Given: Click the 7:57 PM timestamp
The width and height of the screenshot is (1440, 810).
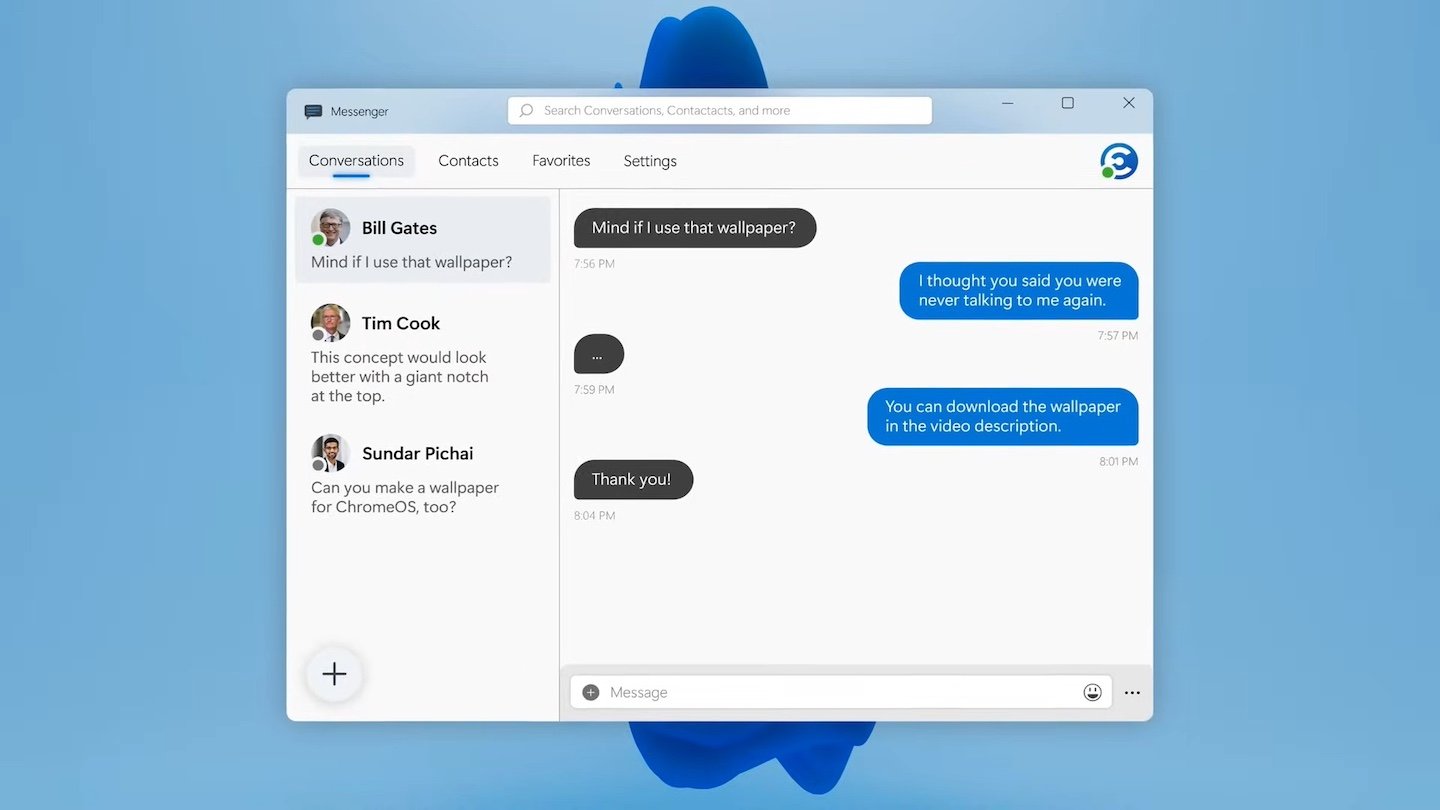Looking at the screenshot, I should pos(1118,336).
